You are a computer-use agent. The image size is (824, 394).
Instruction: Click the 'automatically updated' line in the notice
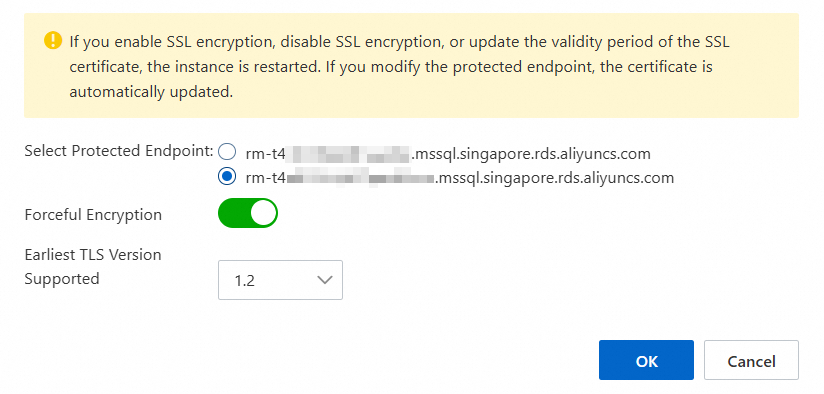[x=151, y=92]
